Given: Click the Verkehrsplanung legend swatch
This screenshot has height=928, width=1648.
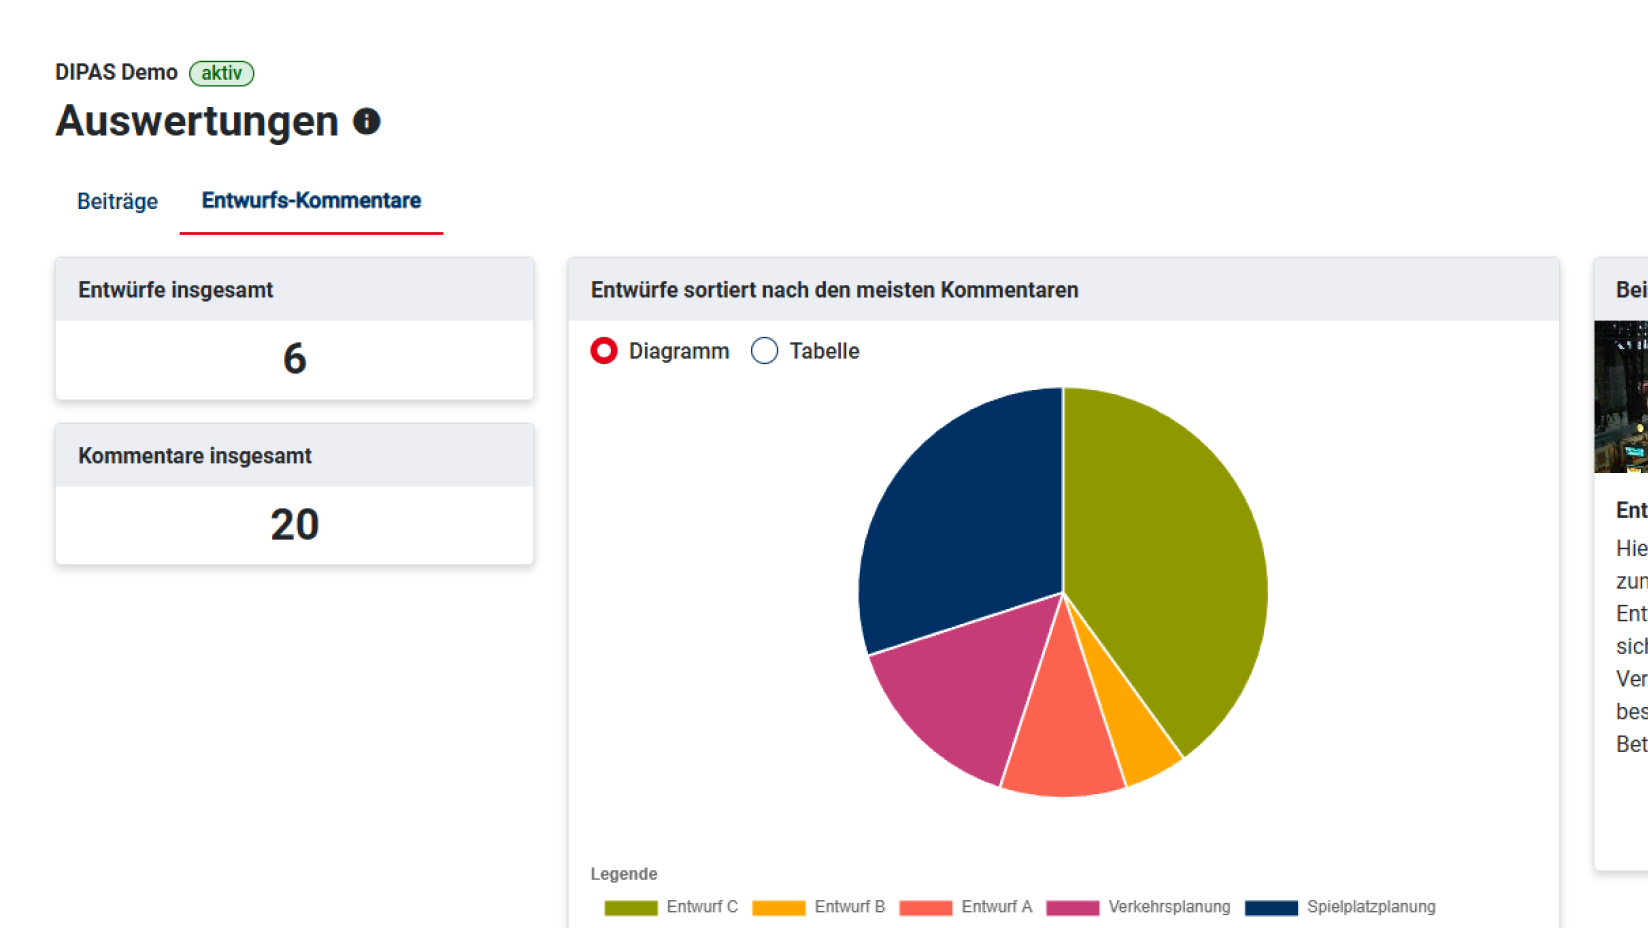Looking at the screenshot, I should (x=1072, y=907).
